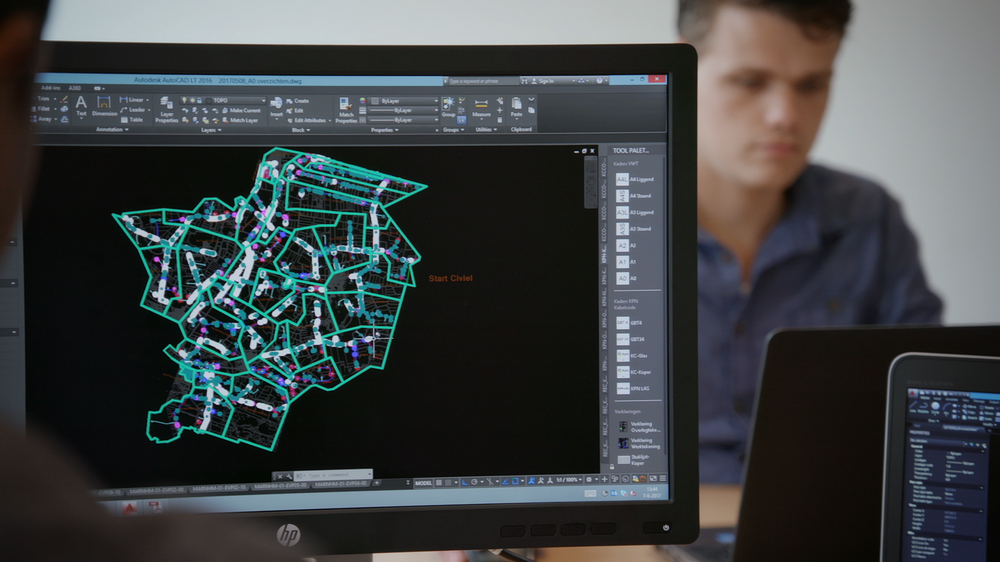
Task: Select the Text annotation tool
Action: [x=81, y=106]
